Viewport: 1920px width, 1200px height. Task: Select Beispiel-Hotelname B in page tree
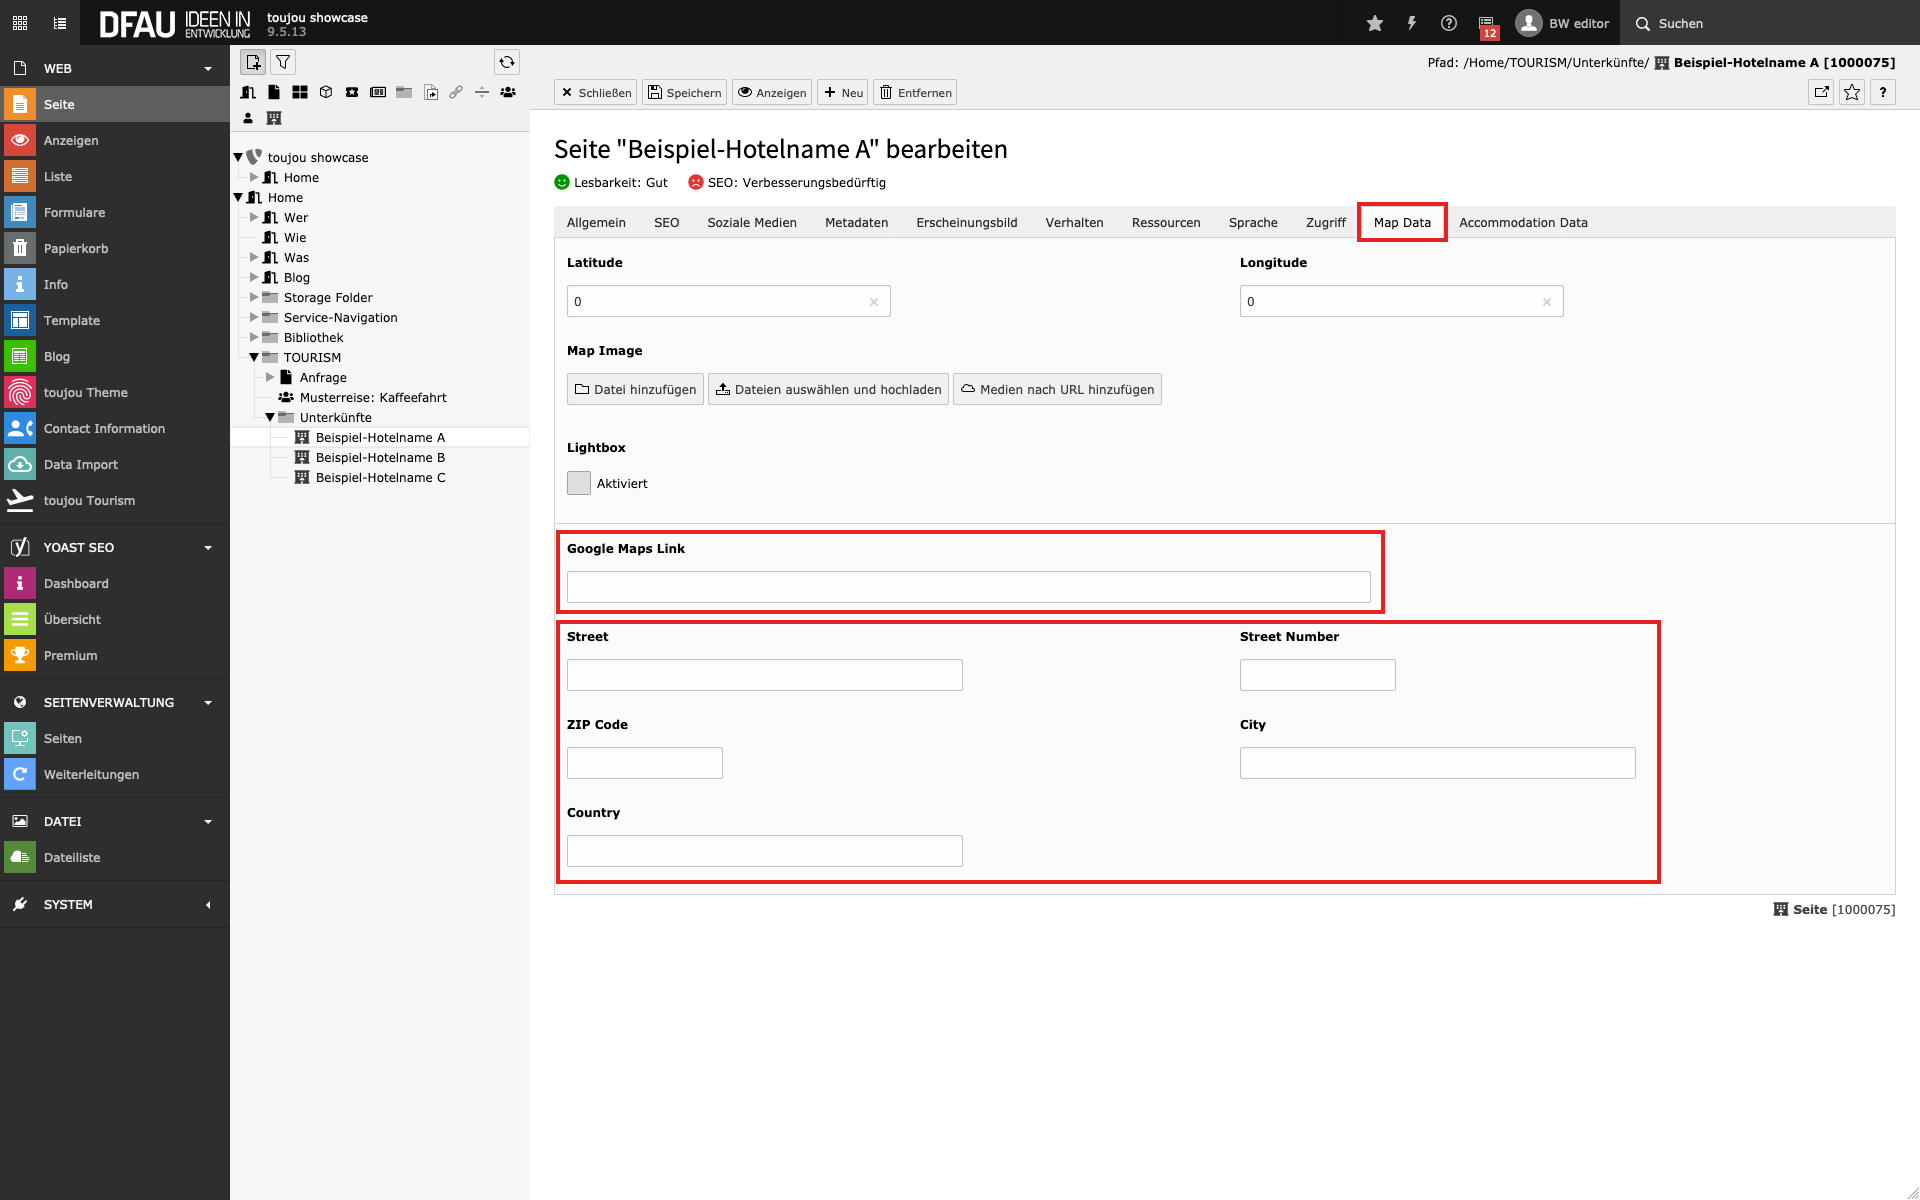[x=380, y=457]
